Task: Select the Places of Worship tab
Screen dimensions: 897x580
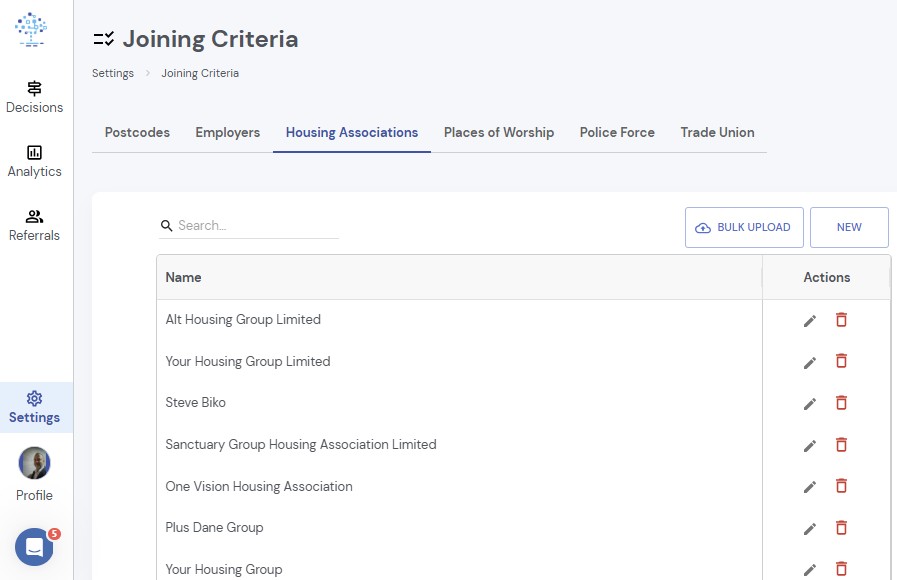Action: click(499, 133)
